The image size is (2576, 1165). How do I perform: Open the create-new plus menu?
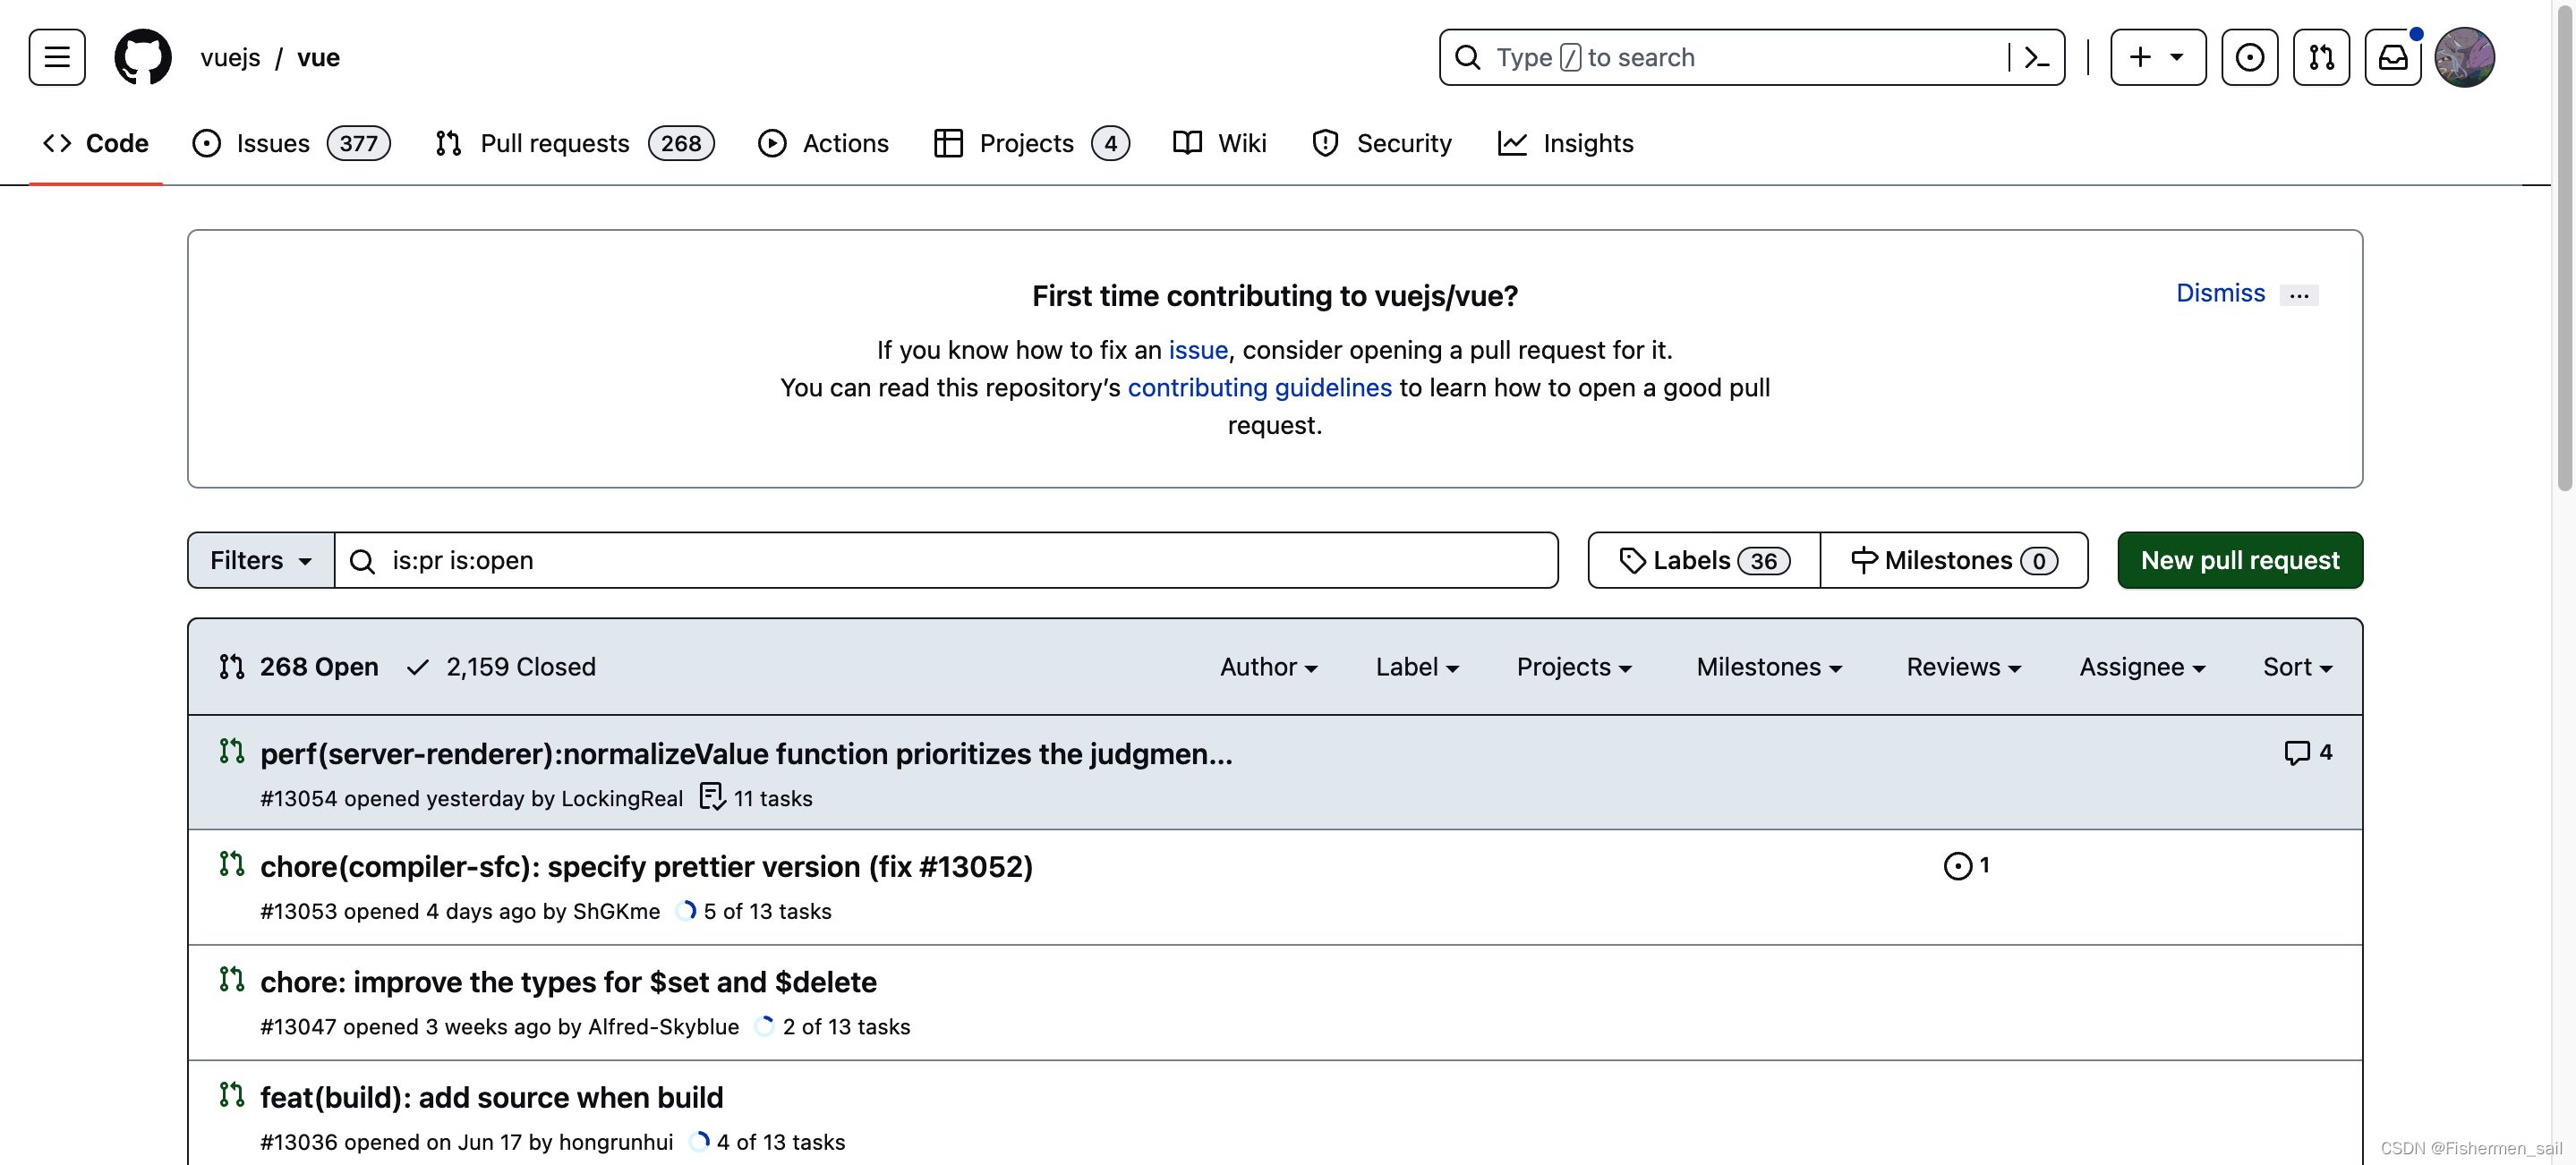coord(2157,57)
